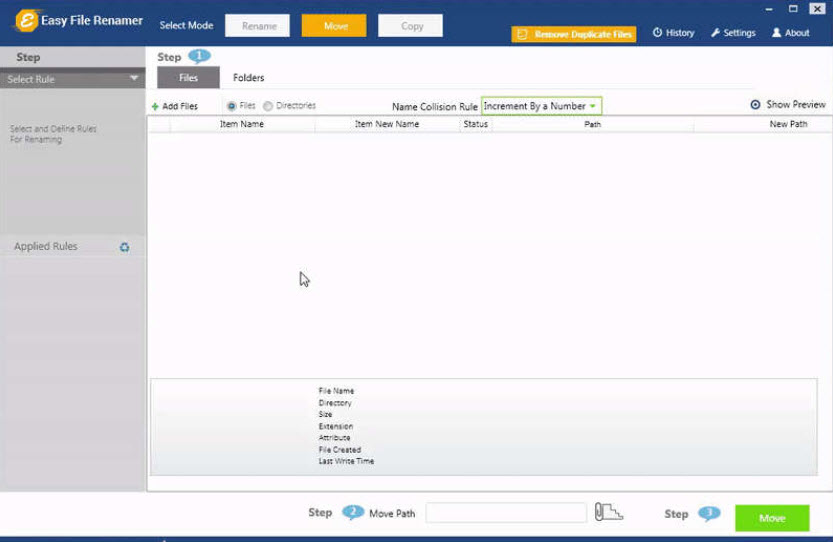Click Remove Duplicate Files button
This screenshot has width=833, height=542.
(x=574, y=34)
